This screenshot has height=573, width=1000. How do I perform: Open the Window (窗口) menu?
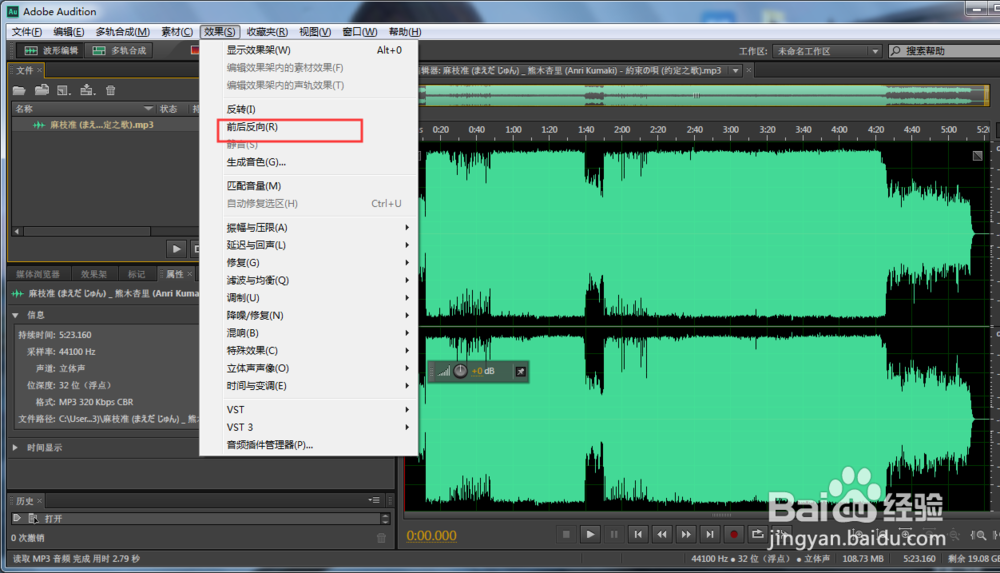pyautogui.click(x=360, y=32)
